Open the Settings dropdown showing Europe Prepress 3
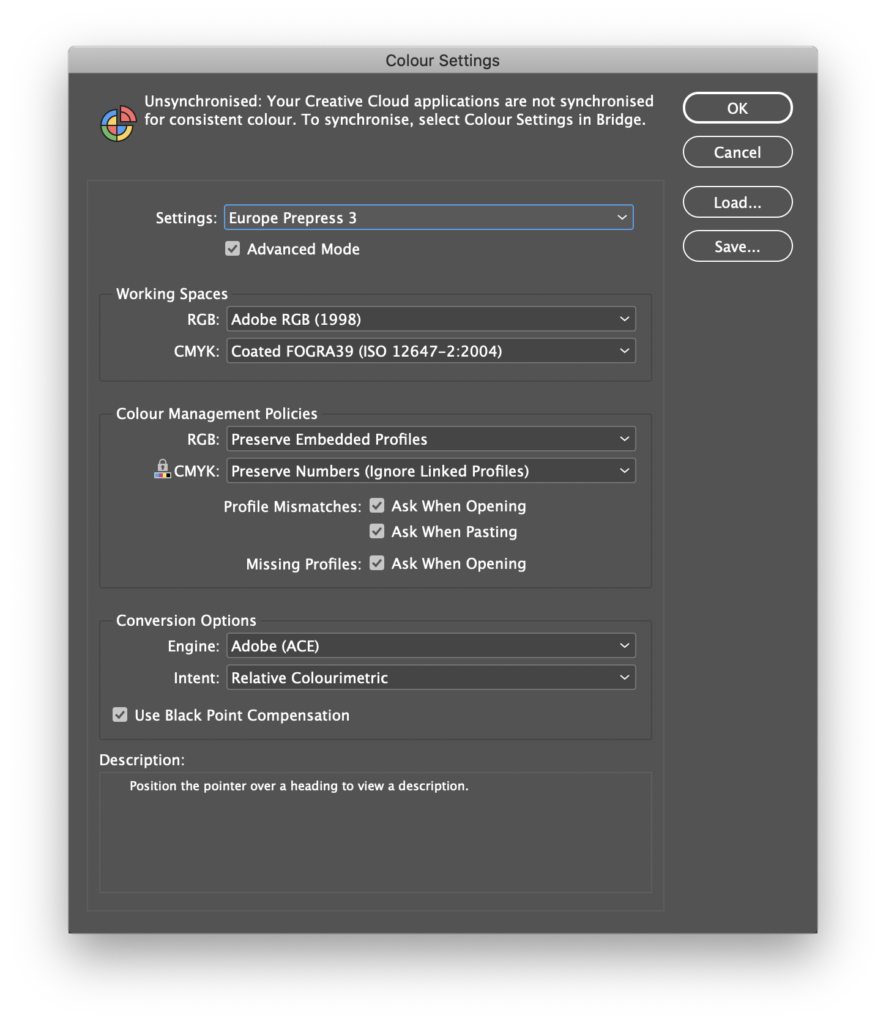 428,217
